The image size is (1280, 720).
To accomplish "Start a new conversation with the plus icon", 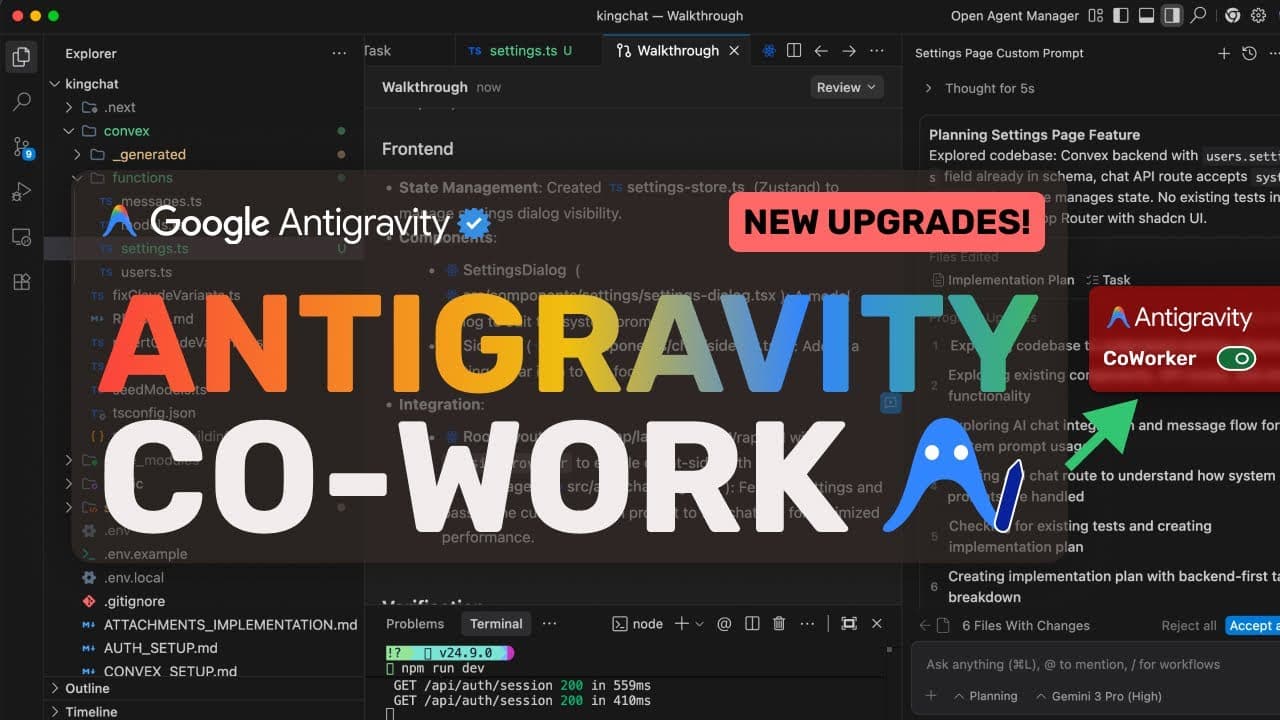I will point(1223,53).
